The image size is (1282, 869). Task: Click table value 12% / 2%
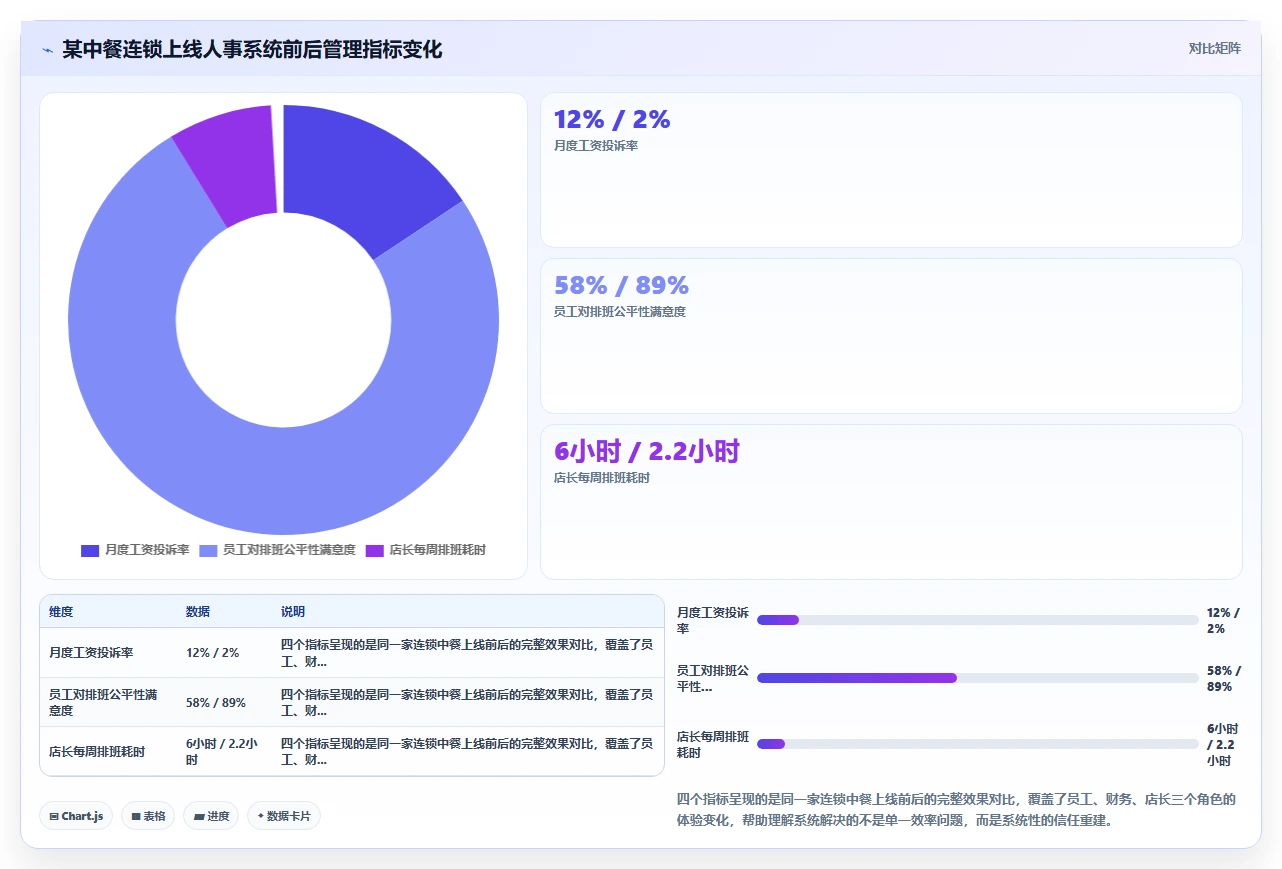[x=213, y=653]
